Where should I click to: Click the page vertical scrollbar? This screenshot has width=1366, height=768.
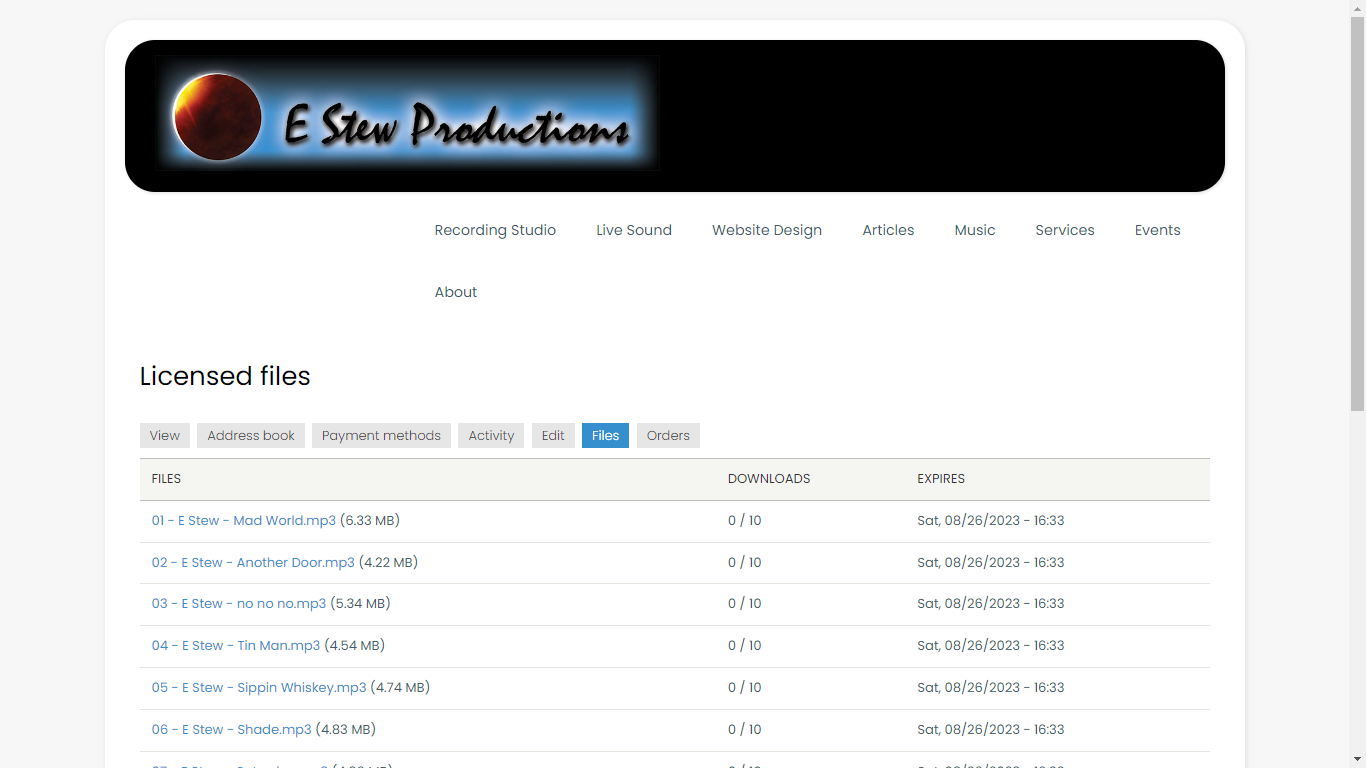1357,210
